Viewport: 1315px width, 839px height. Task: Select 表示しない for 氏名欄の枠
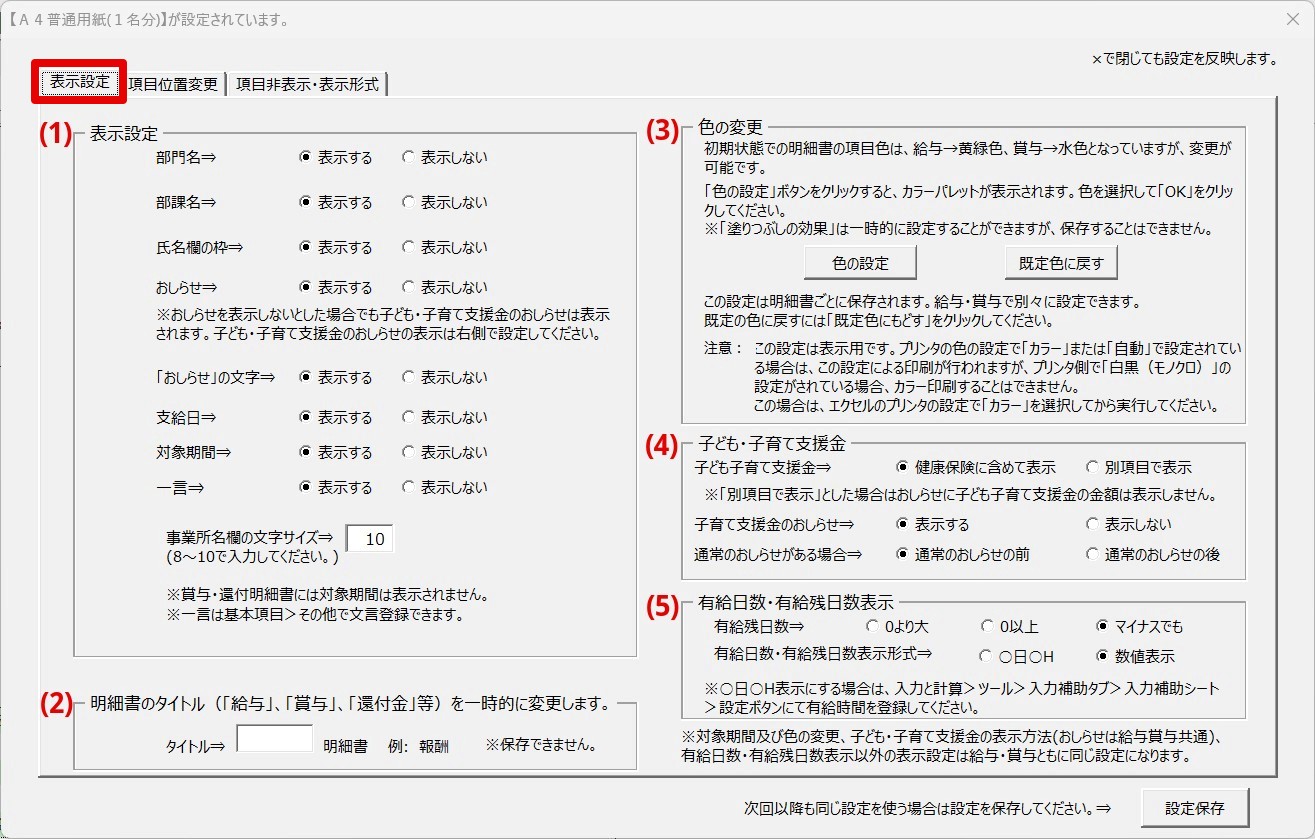tap(445, 247)
